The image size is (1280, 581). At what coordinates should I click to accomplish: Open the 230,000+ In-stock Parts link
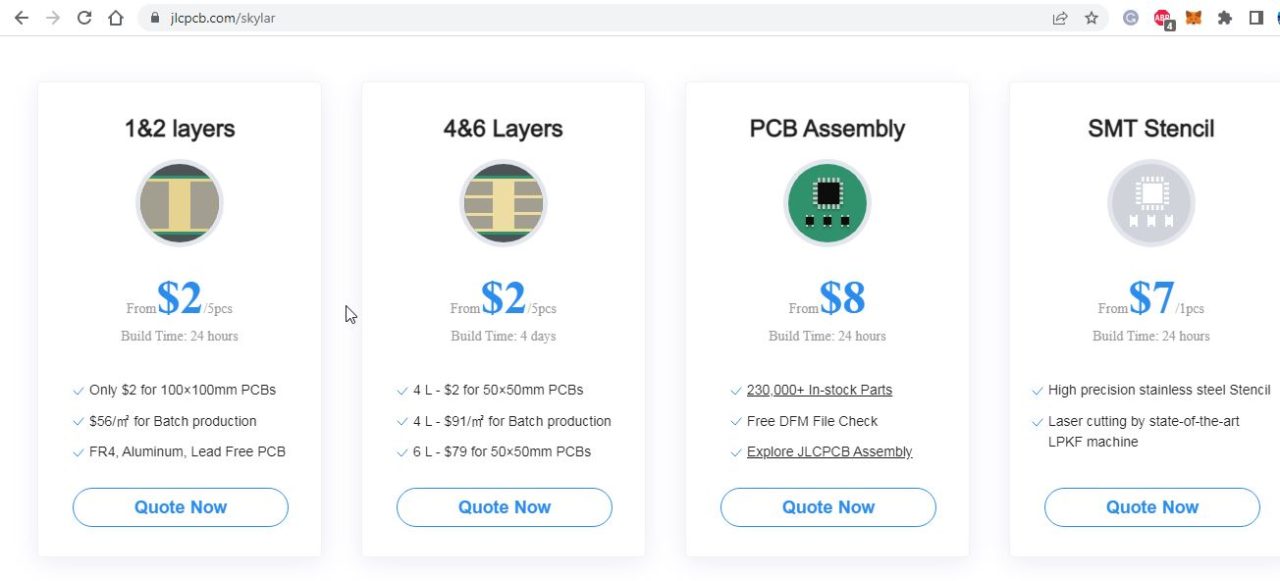(x=819, y=390)
